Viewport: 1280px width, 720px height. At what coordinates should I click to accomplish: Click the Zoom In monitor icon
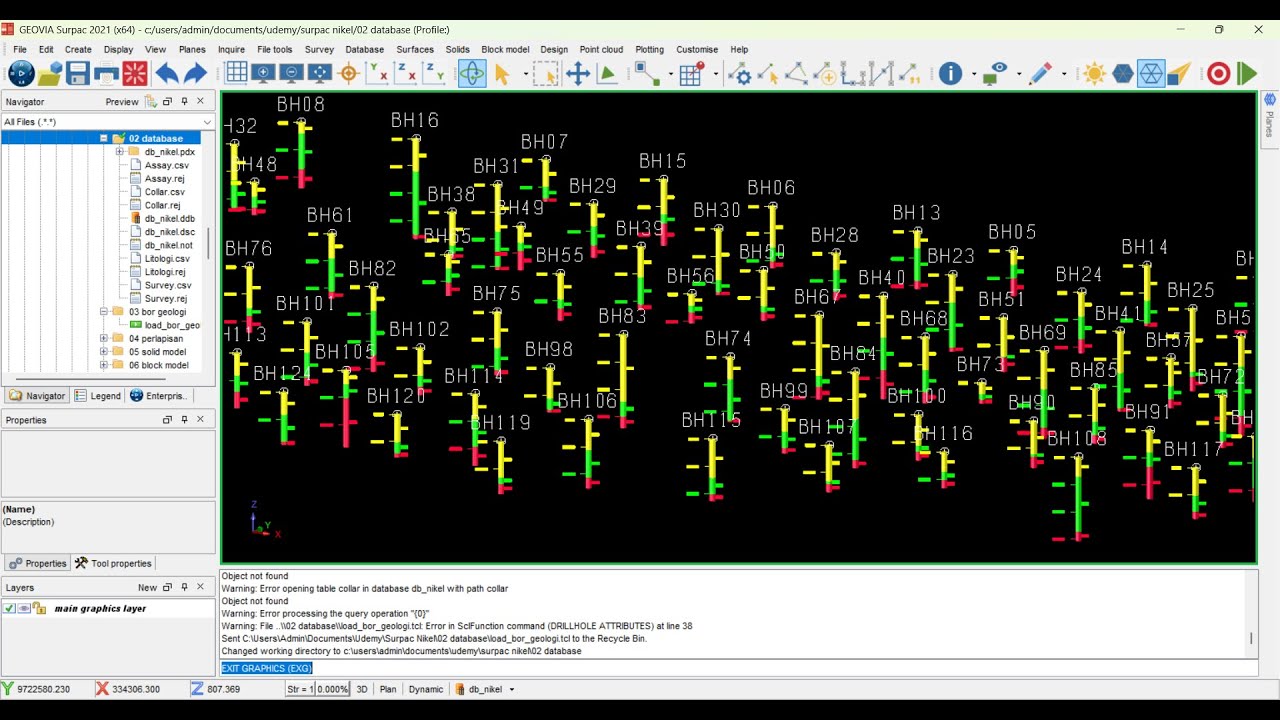coord(263,73)
